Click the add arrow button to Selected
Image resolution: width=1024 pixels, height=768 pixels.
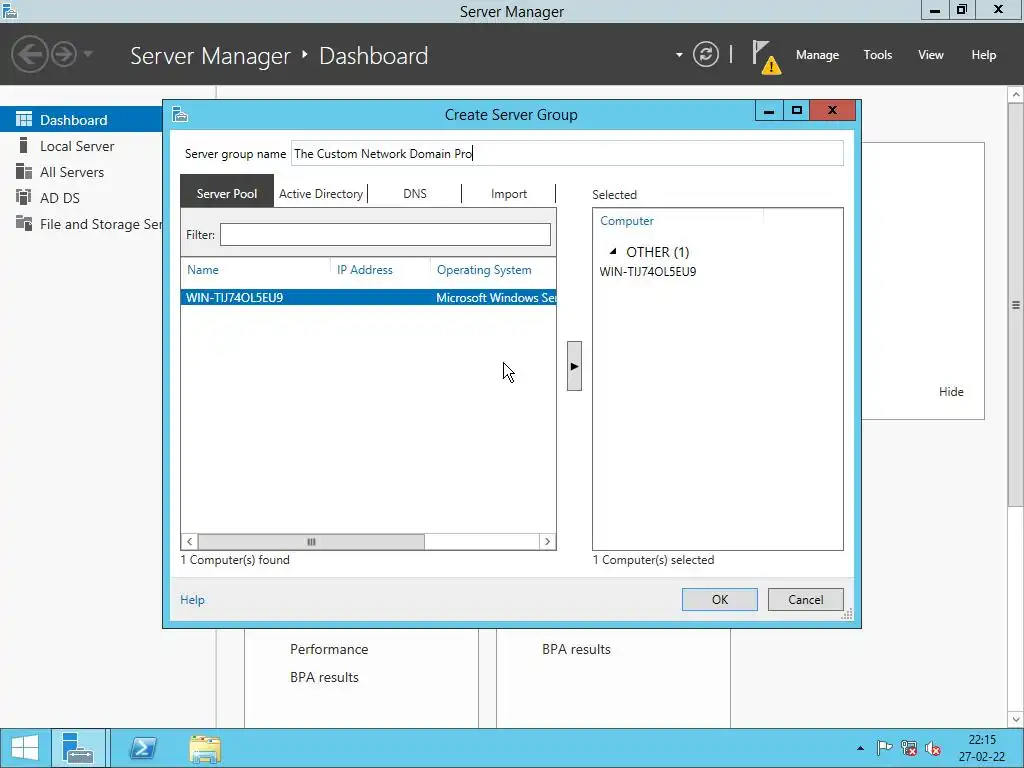pos(574,366)
